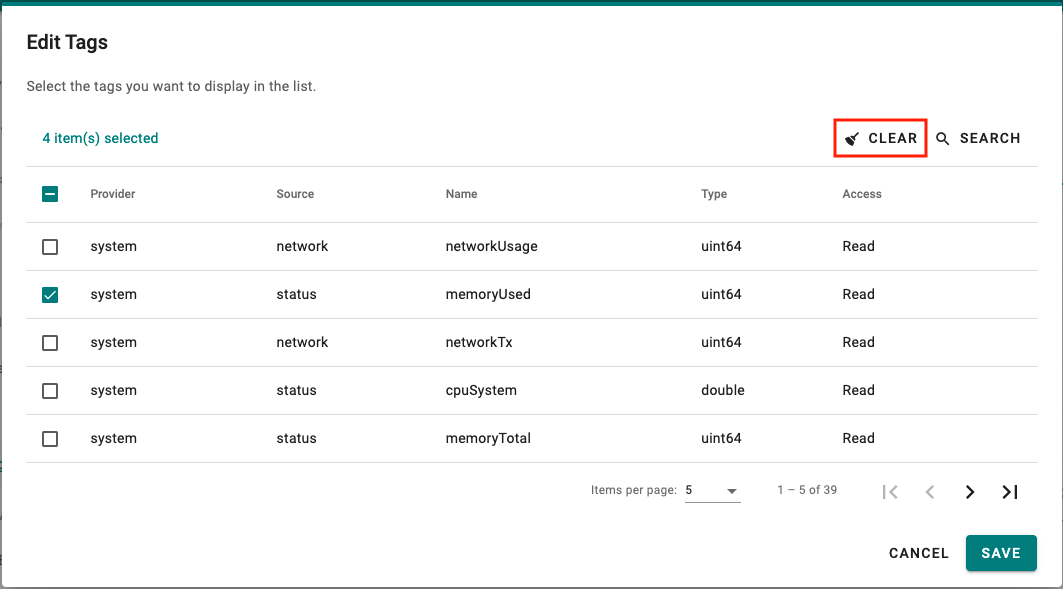Click the magnifier Search icon

point(942,138)
